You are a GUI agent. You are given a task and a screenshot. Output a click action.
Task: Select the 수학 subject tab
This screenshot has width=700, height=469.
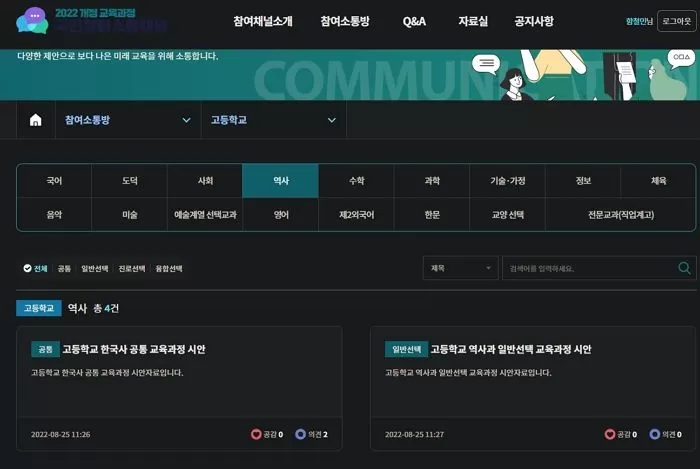[356, 181]
